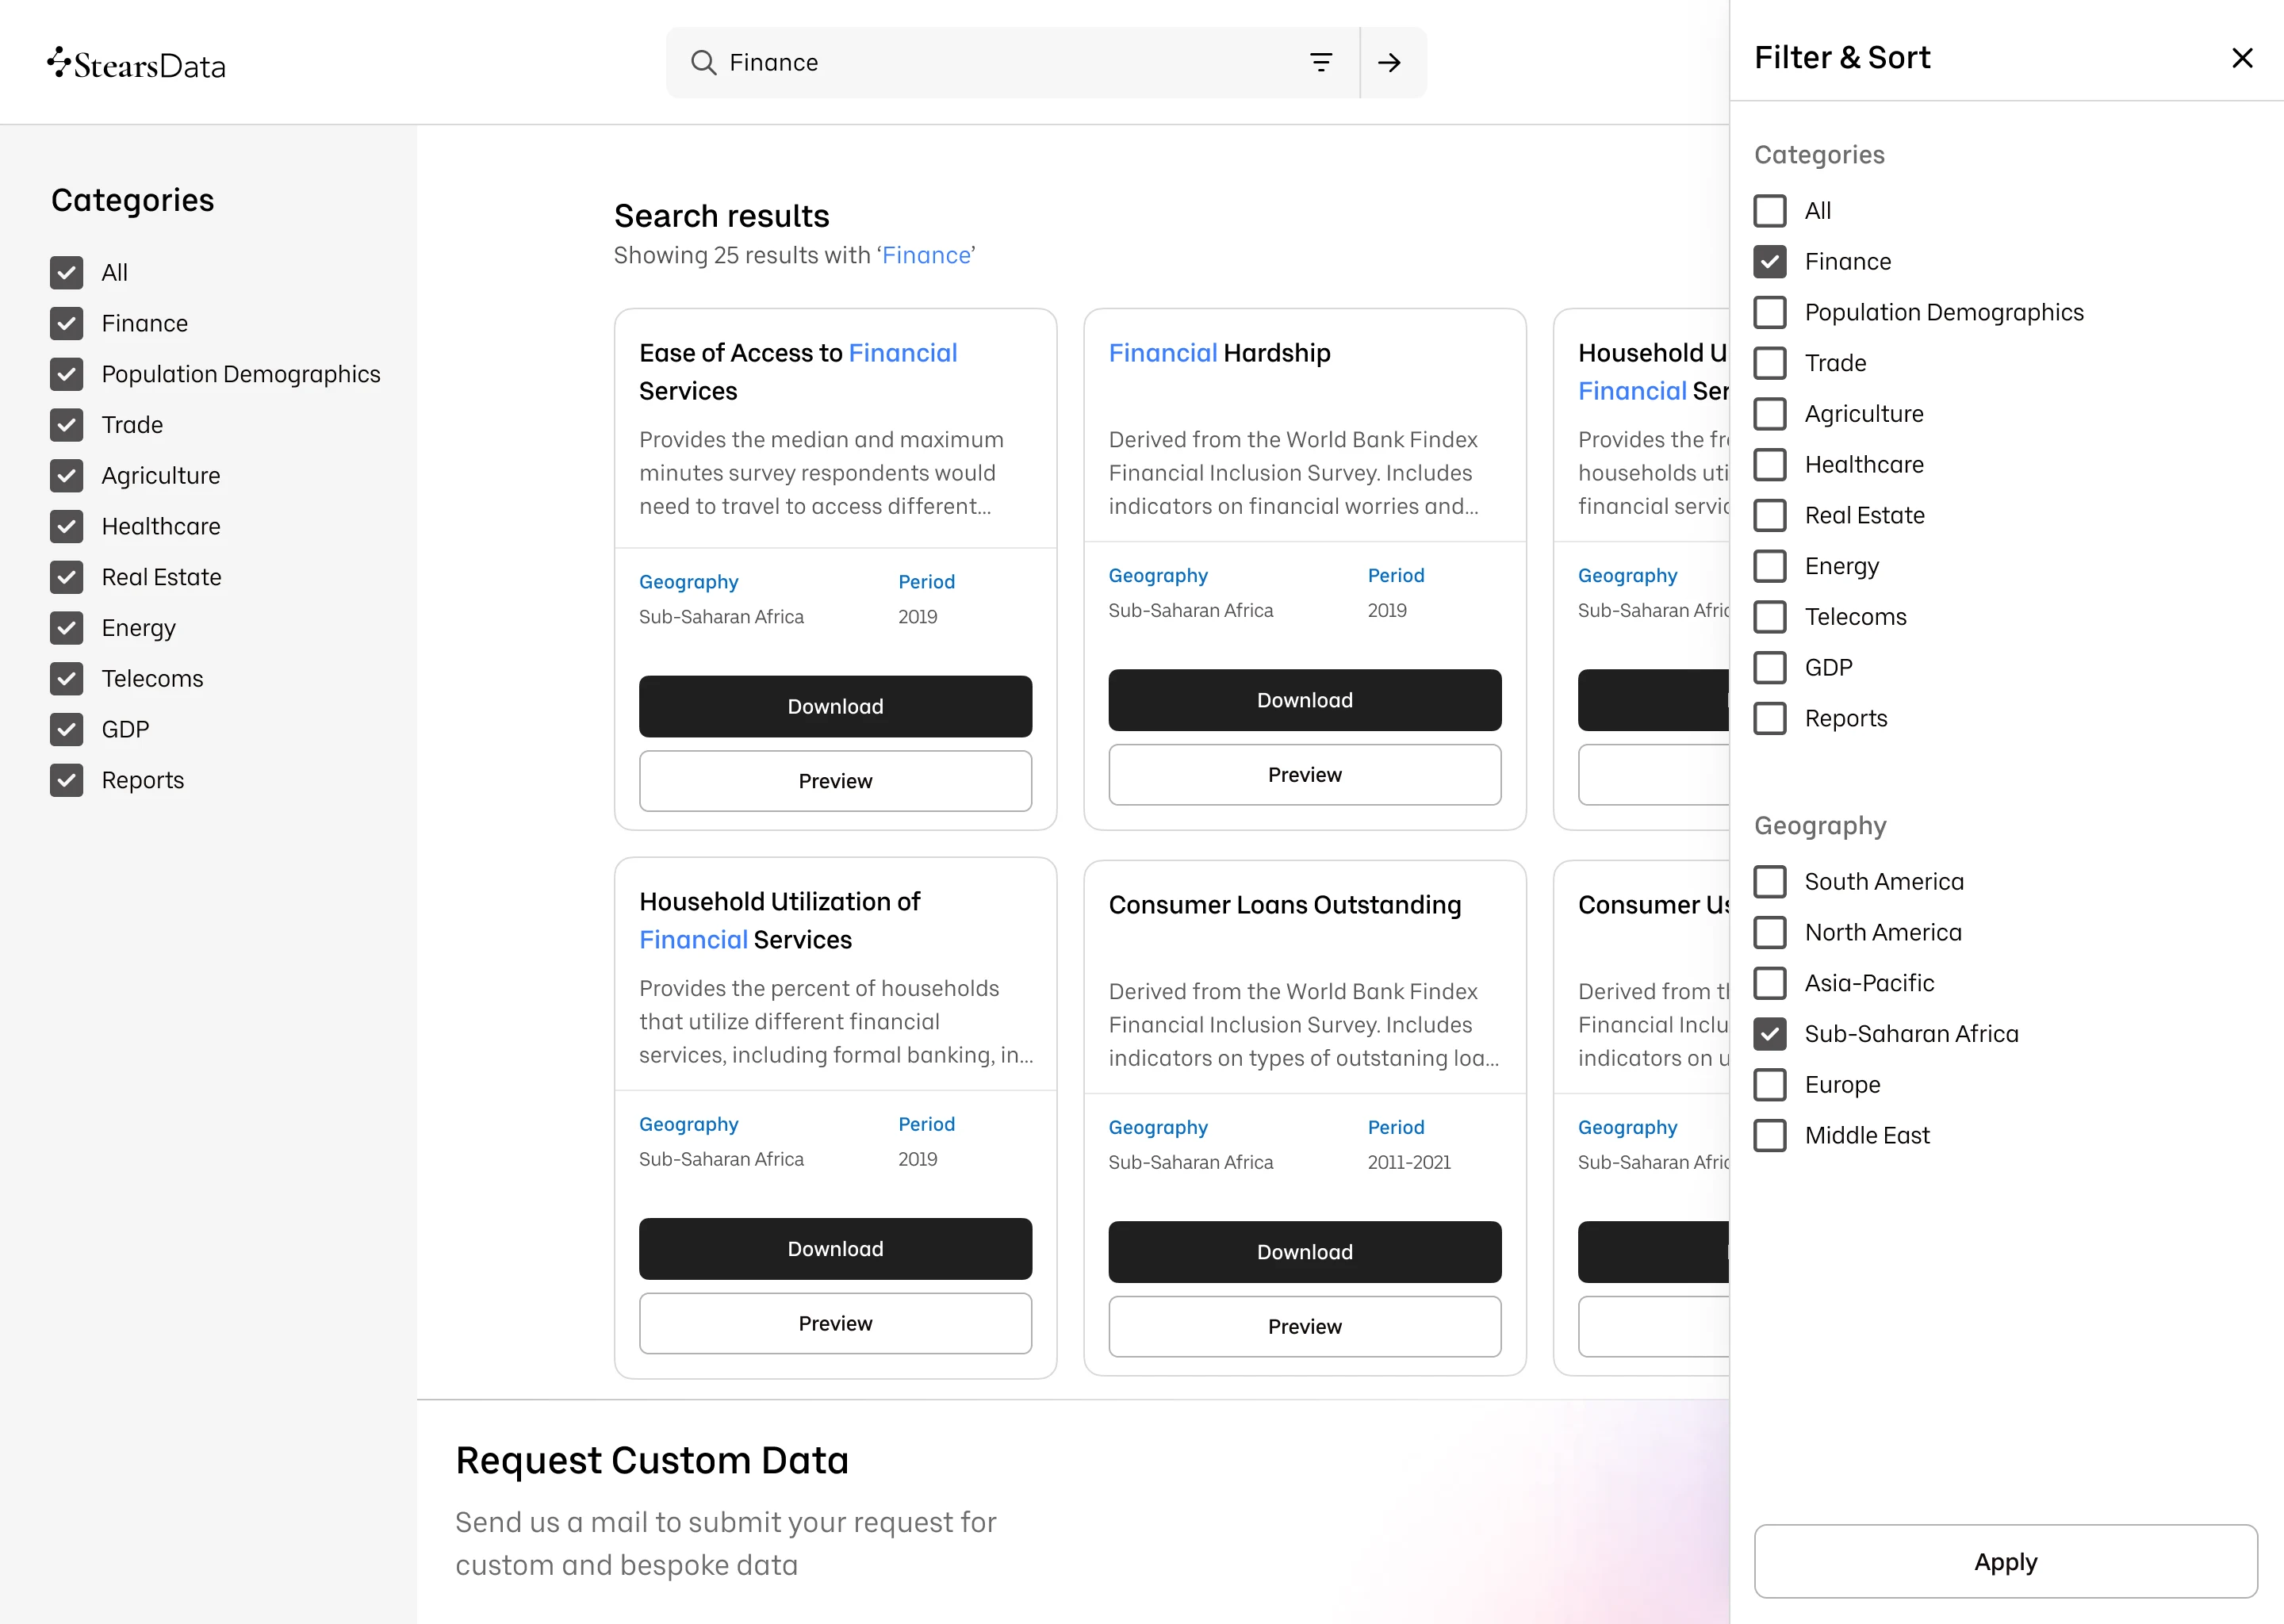This screenshot has height=1624, width=2284.
Task: Enable the Healthcare filter category checkbox
Action: (1769, 465)
